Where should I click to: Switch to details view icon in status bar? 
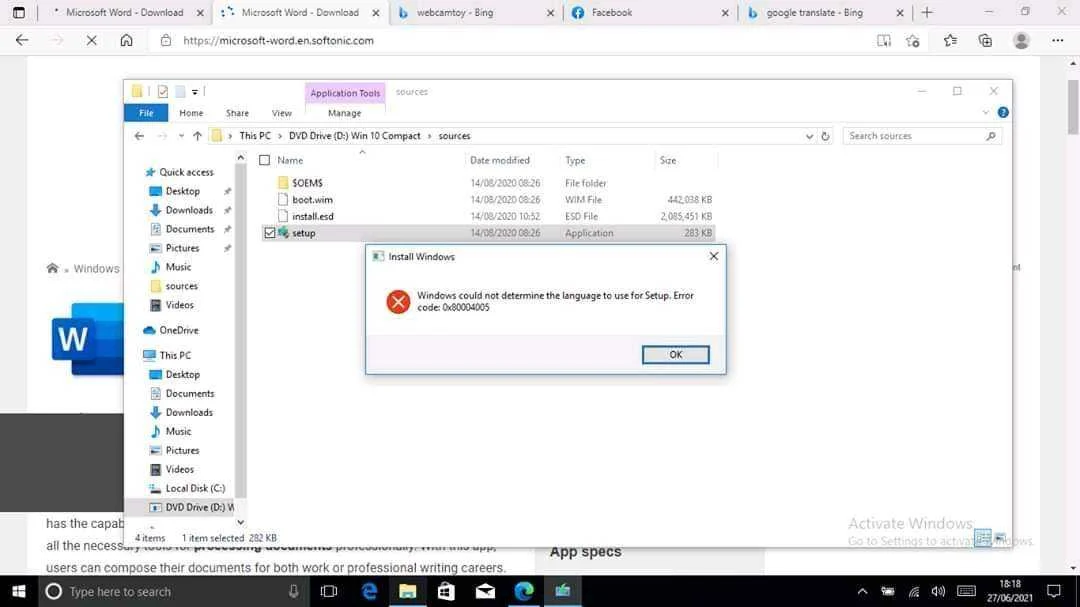983,537
